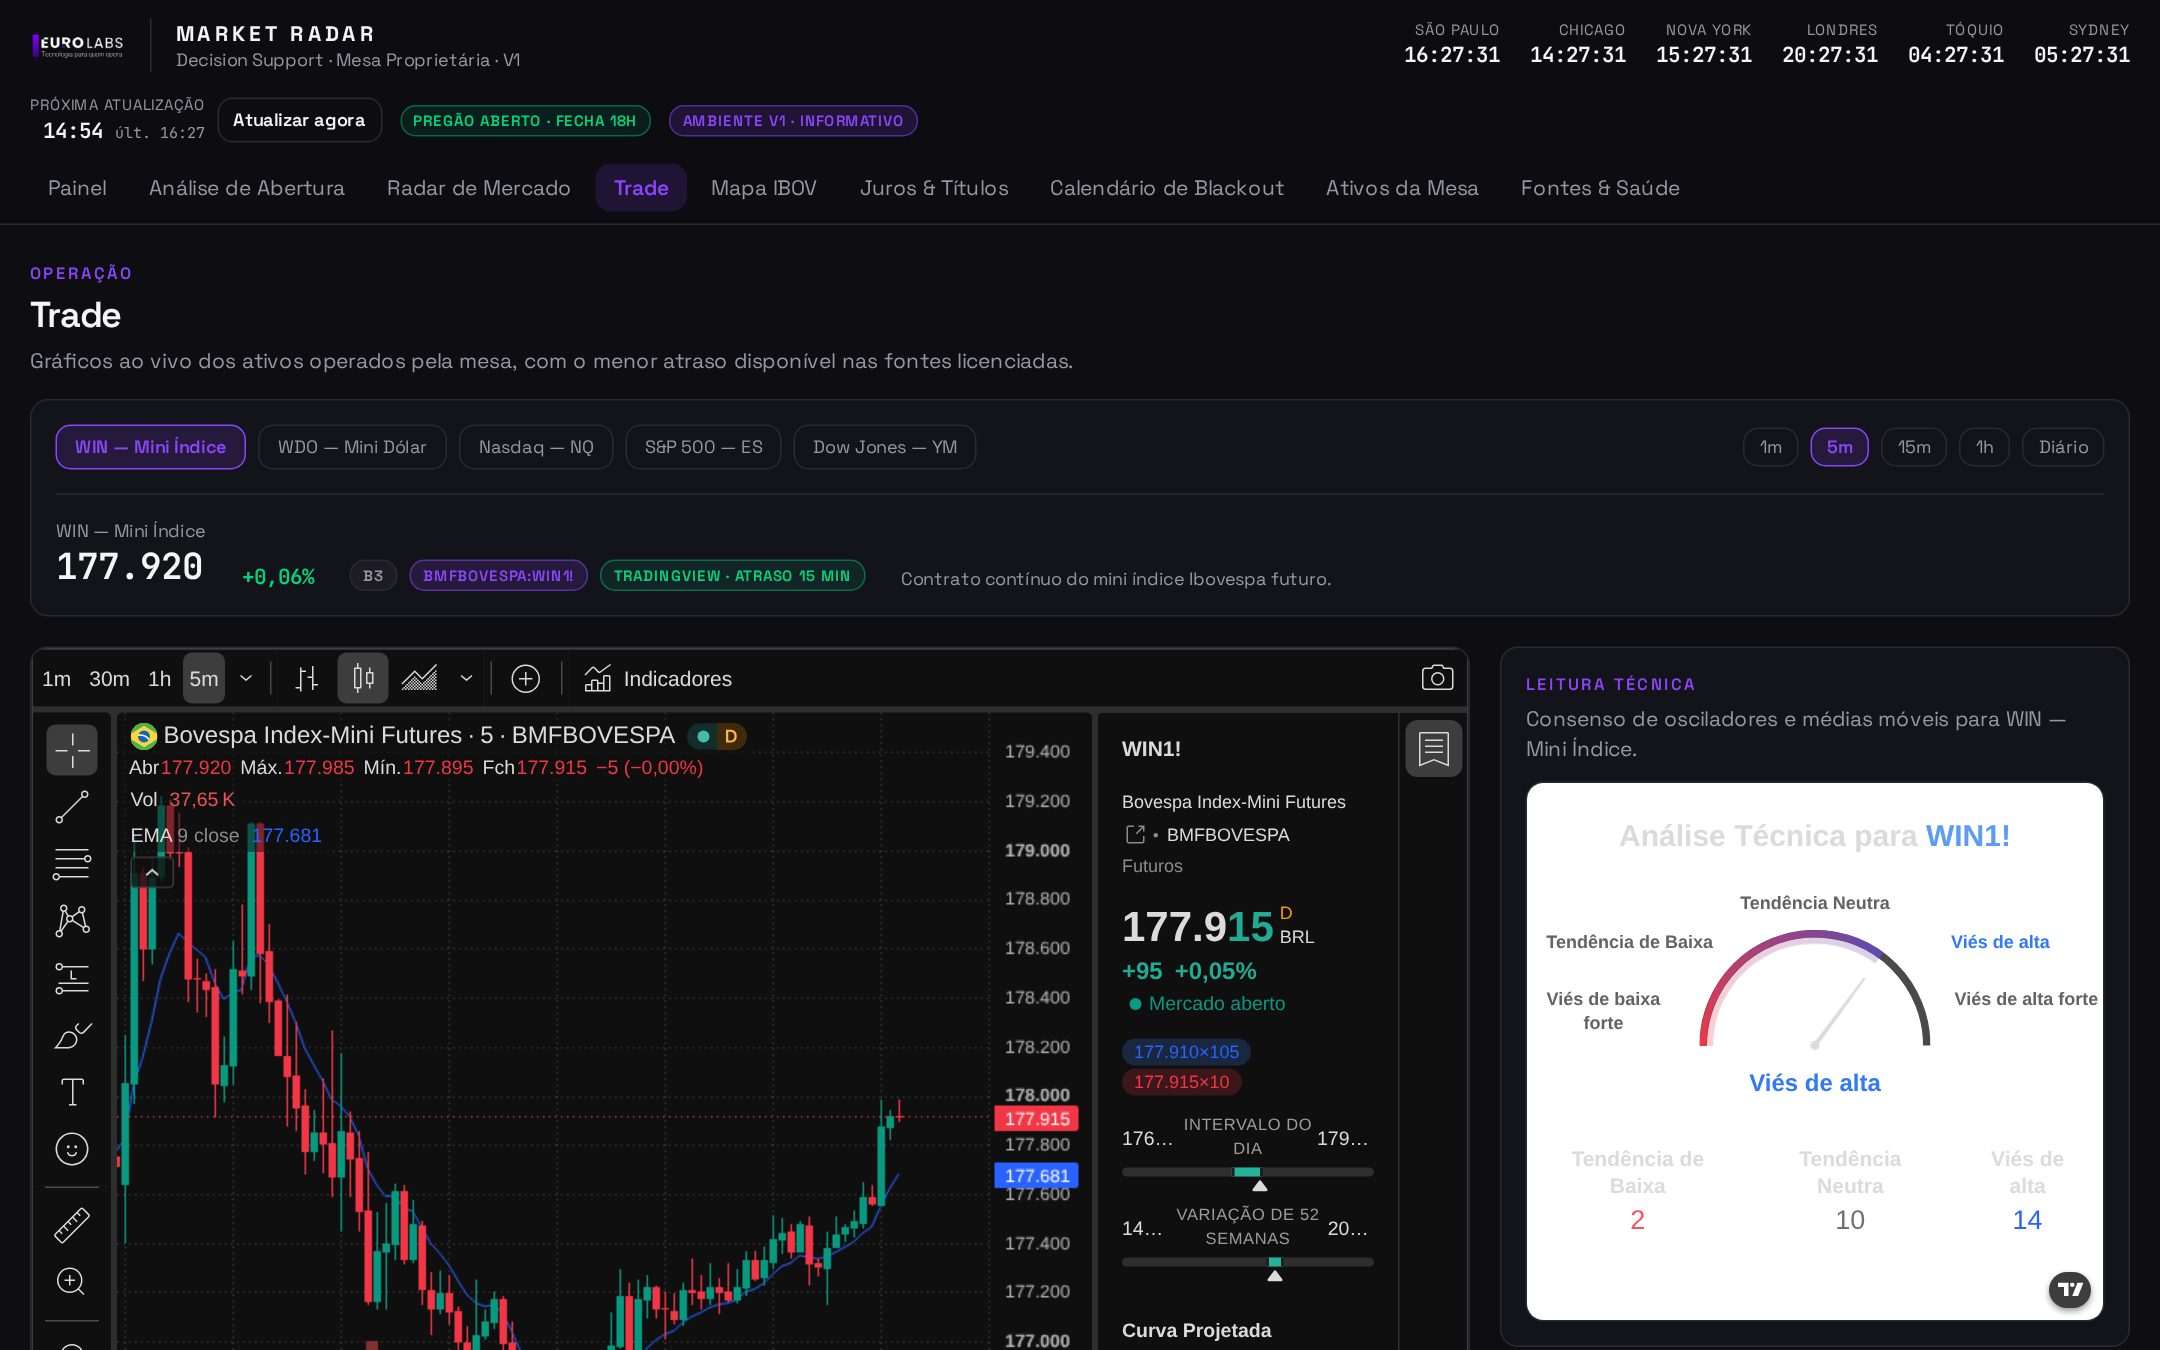This screenshot has height=1350, width=2160.
Task: Click the Intervalo do Dia range bar
Action: pyautogui.click(x=1247, y=1172)
